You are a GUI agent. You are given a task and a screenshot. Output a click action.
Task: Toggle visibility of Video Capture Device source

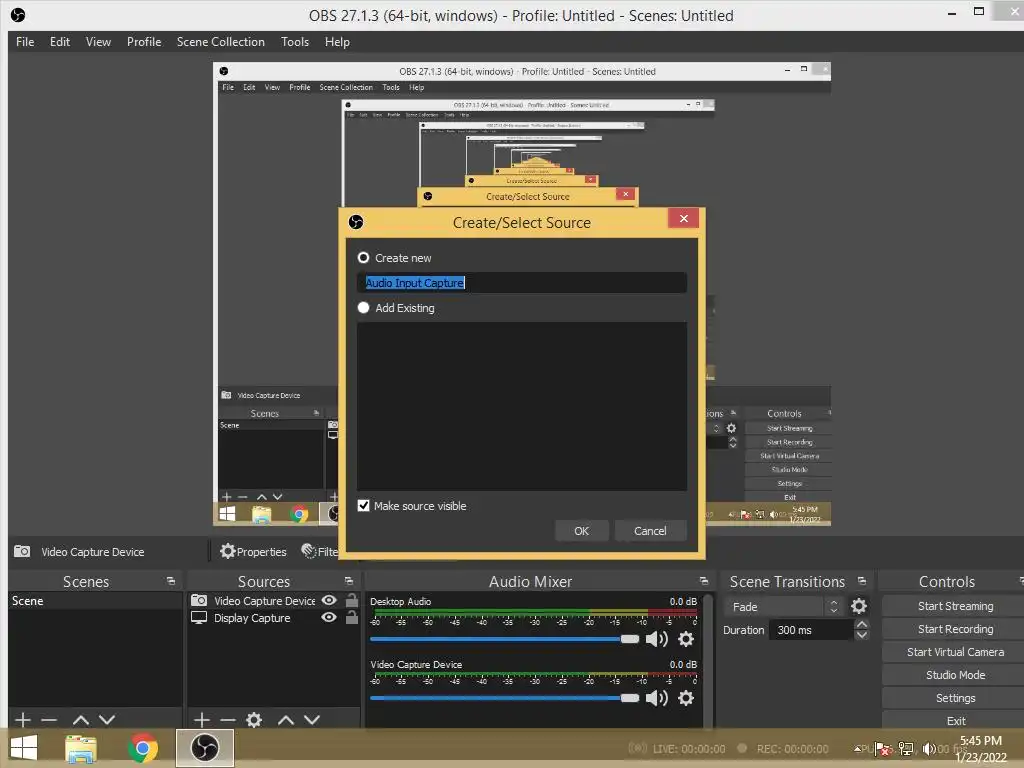(329, 600)
